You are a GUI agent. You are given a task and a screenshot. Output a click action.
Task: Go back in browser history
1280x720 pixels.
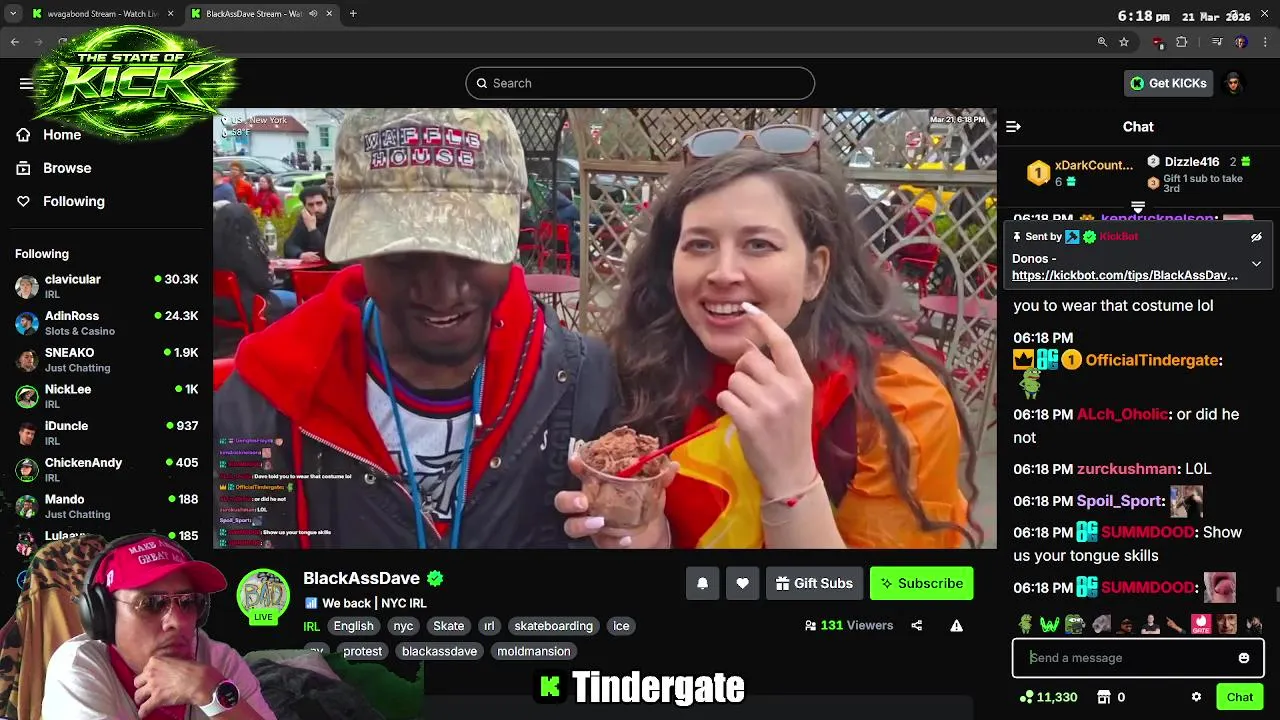15,42
